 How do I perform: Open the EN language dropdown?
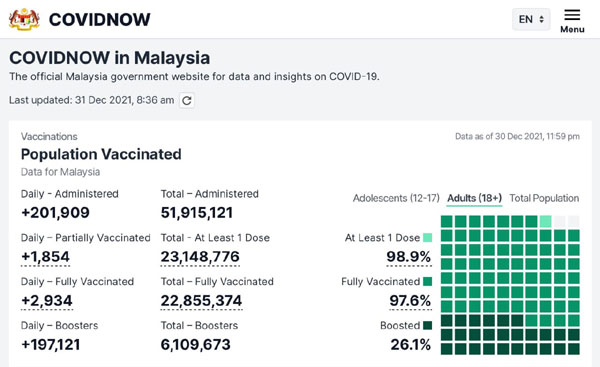pos(531,19)
